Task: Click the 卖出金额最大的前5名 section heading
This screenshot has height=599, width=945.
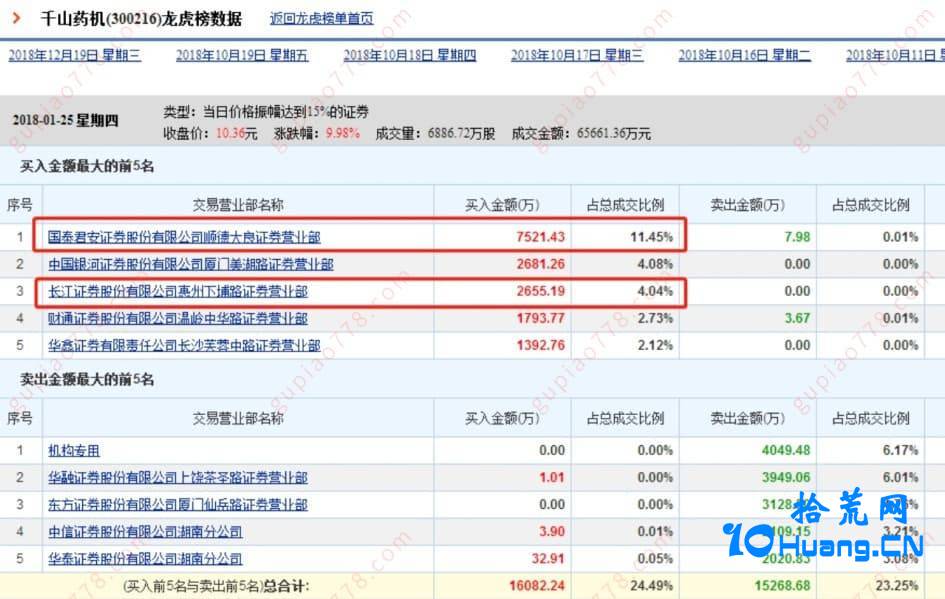Action: tap(87, 379)
